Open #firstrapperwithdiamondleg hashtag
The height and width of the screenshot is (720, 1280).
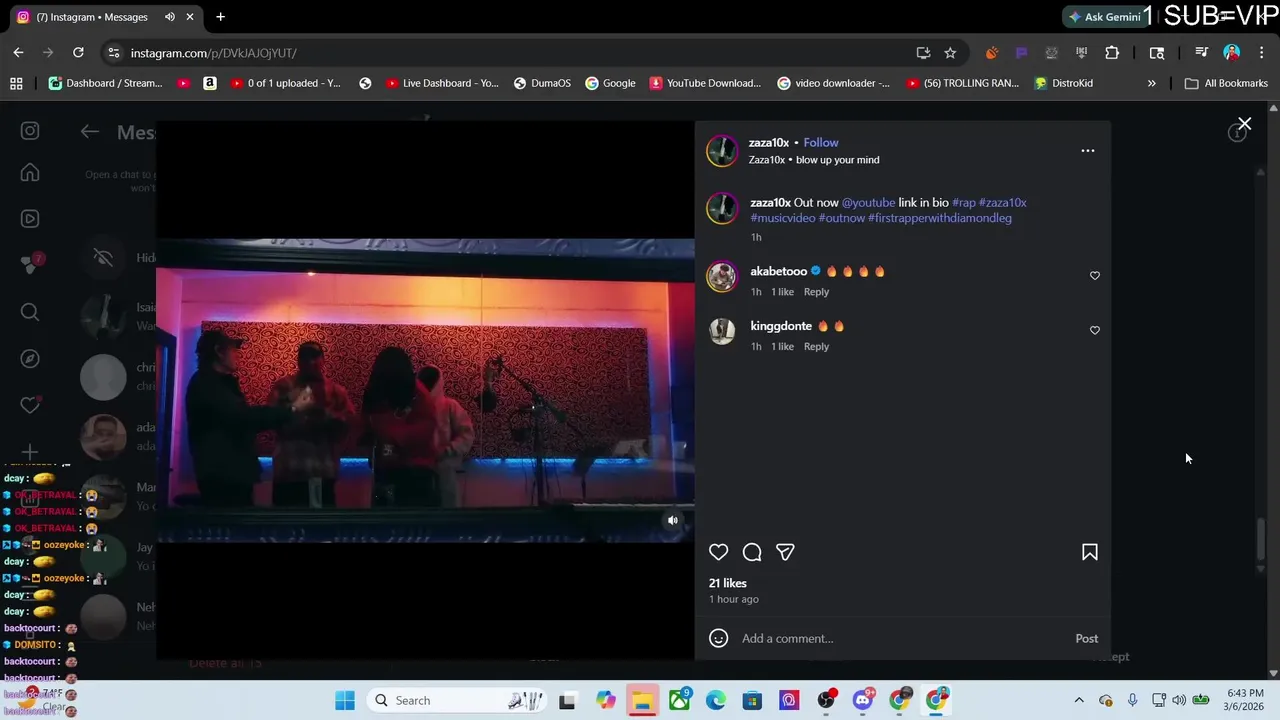[940, 218]
